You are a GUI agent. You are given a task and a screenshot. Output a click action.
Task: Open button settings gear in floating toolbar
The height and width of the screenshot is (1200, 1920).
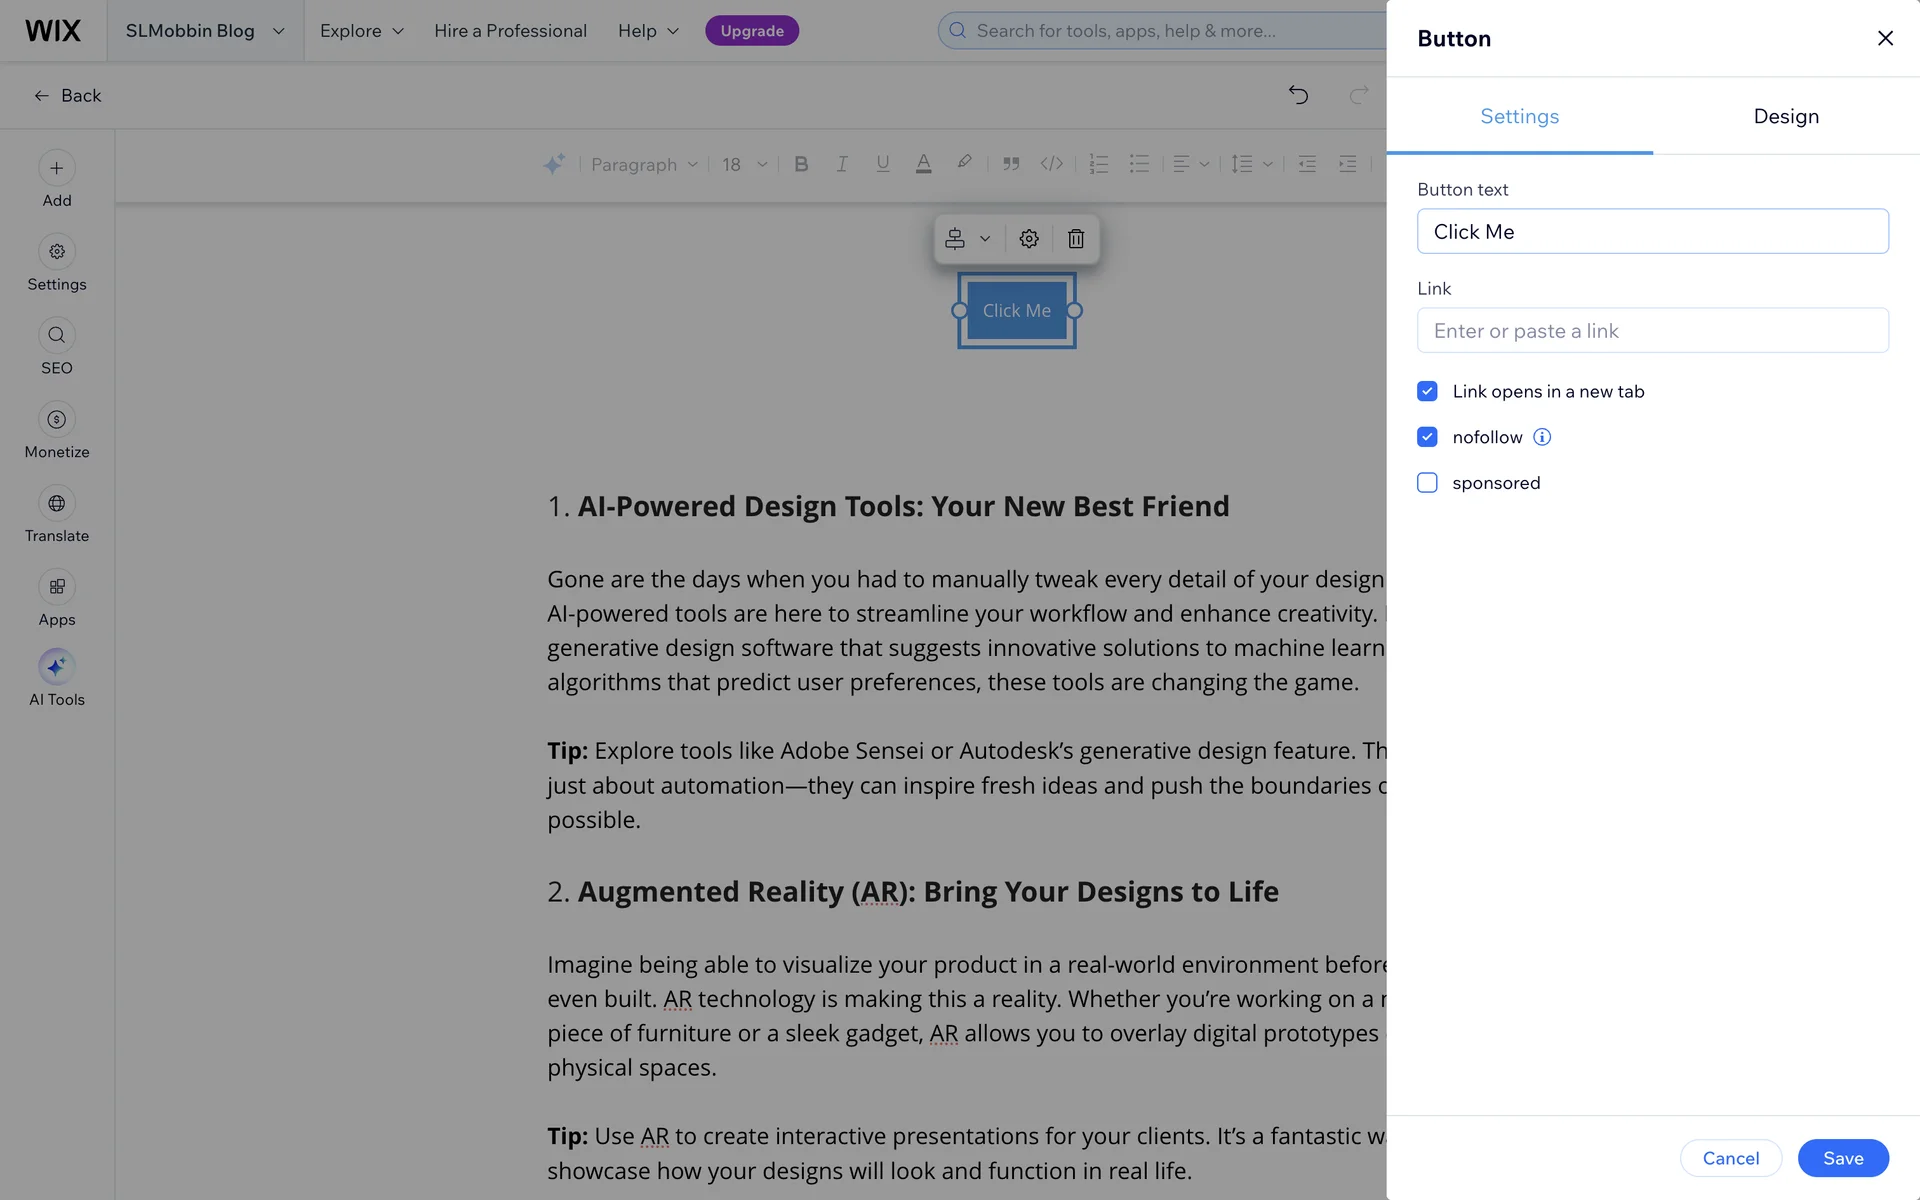[1029, 239]
